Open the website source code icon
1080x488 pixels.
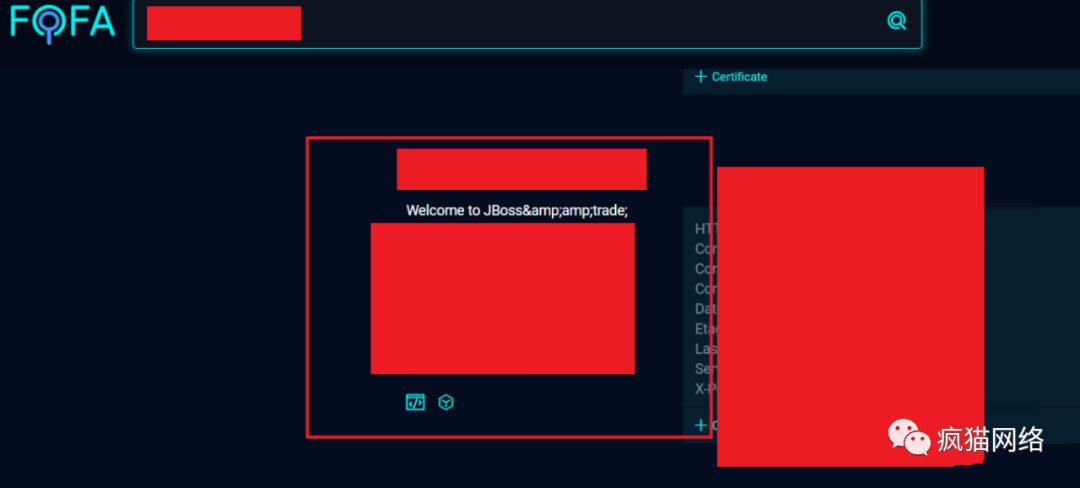click(x=415, y=402)
